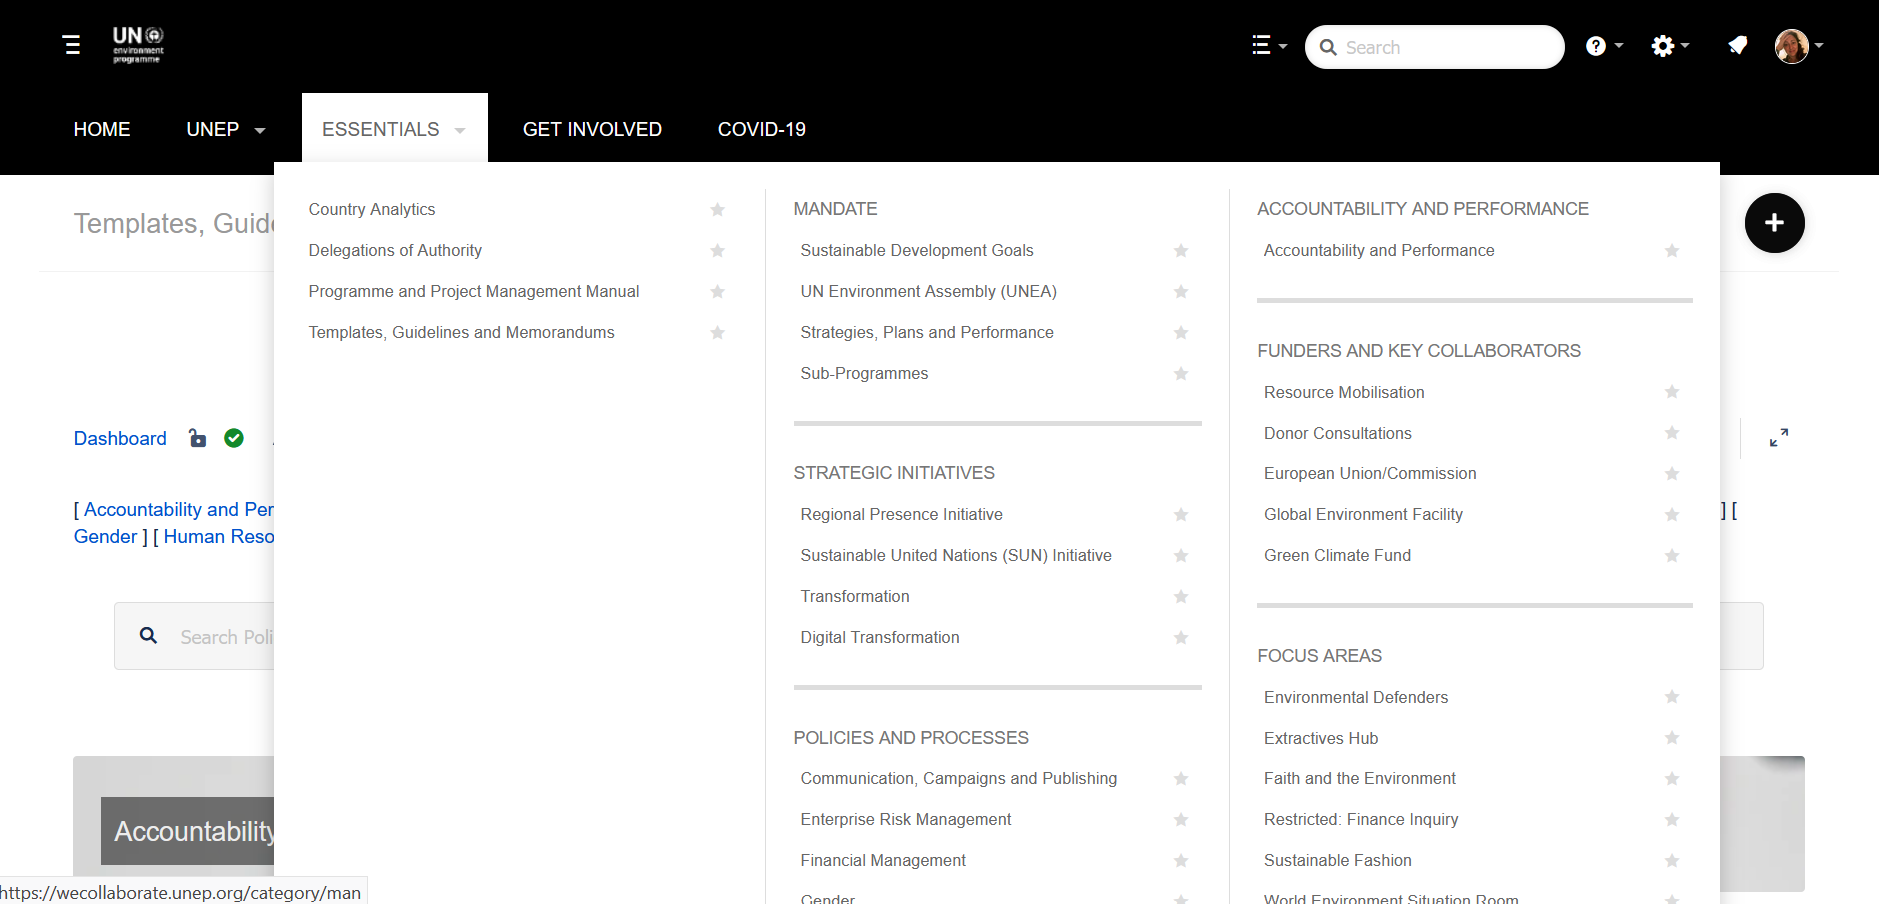The image size is (1879, 904).
Task: Open Green Climate Fund page
Action: (x=1337, y=555)
